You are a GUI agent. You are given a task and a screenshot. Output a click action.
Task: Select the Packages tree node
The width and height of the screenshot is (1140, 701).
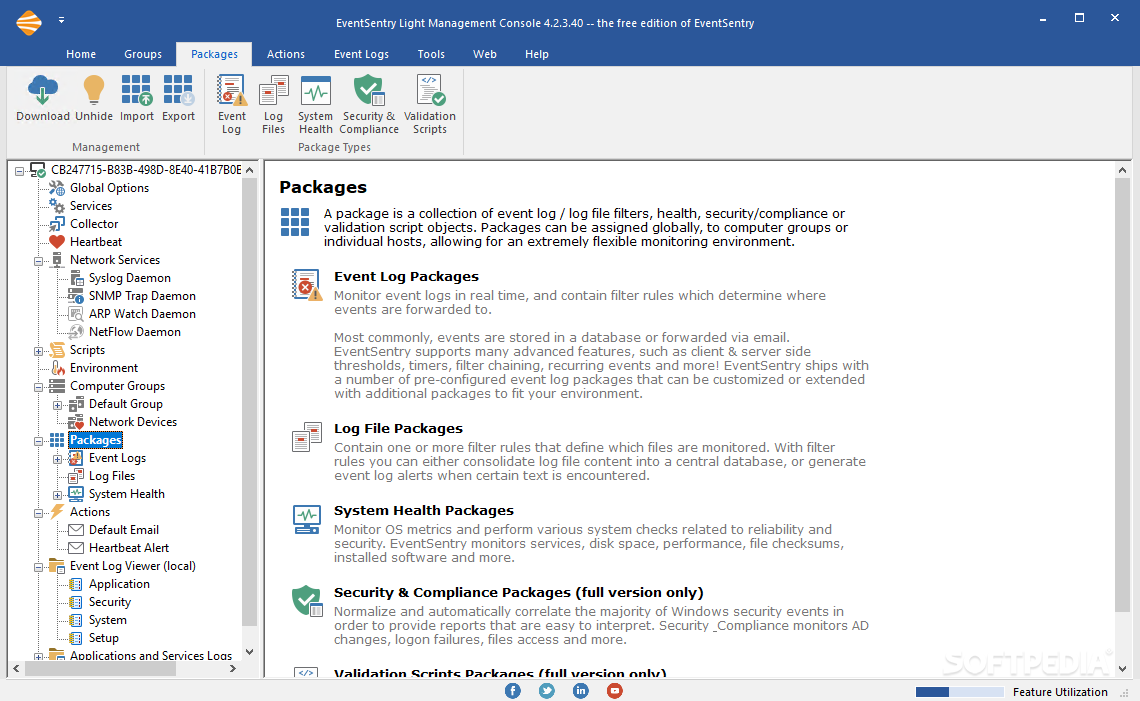95,440
